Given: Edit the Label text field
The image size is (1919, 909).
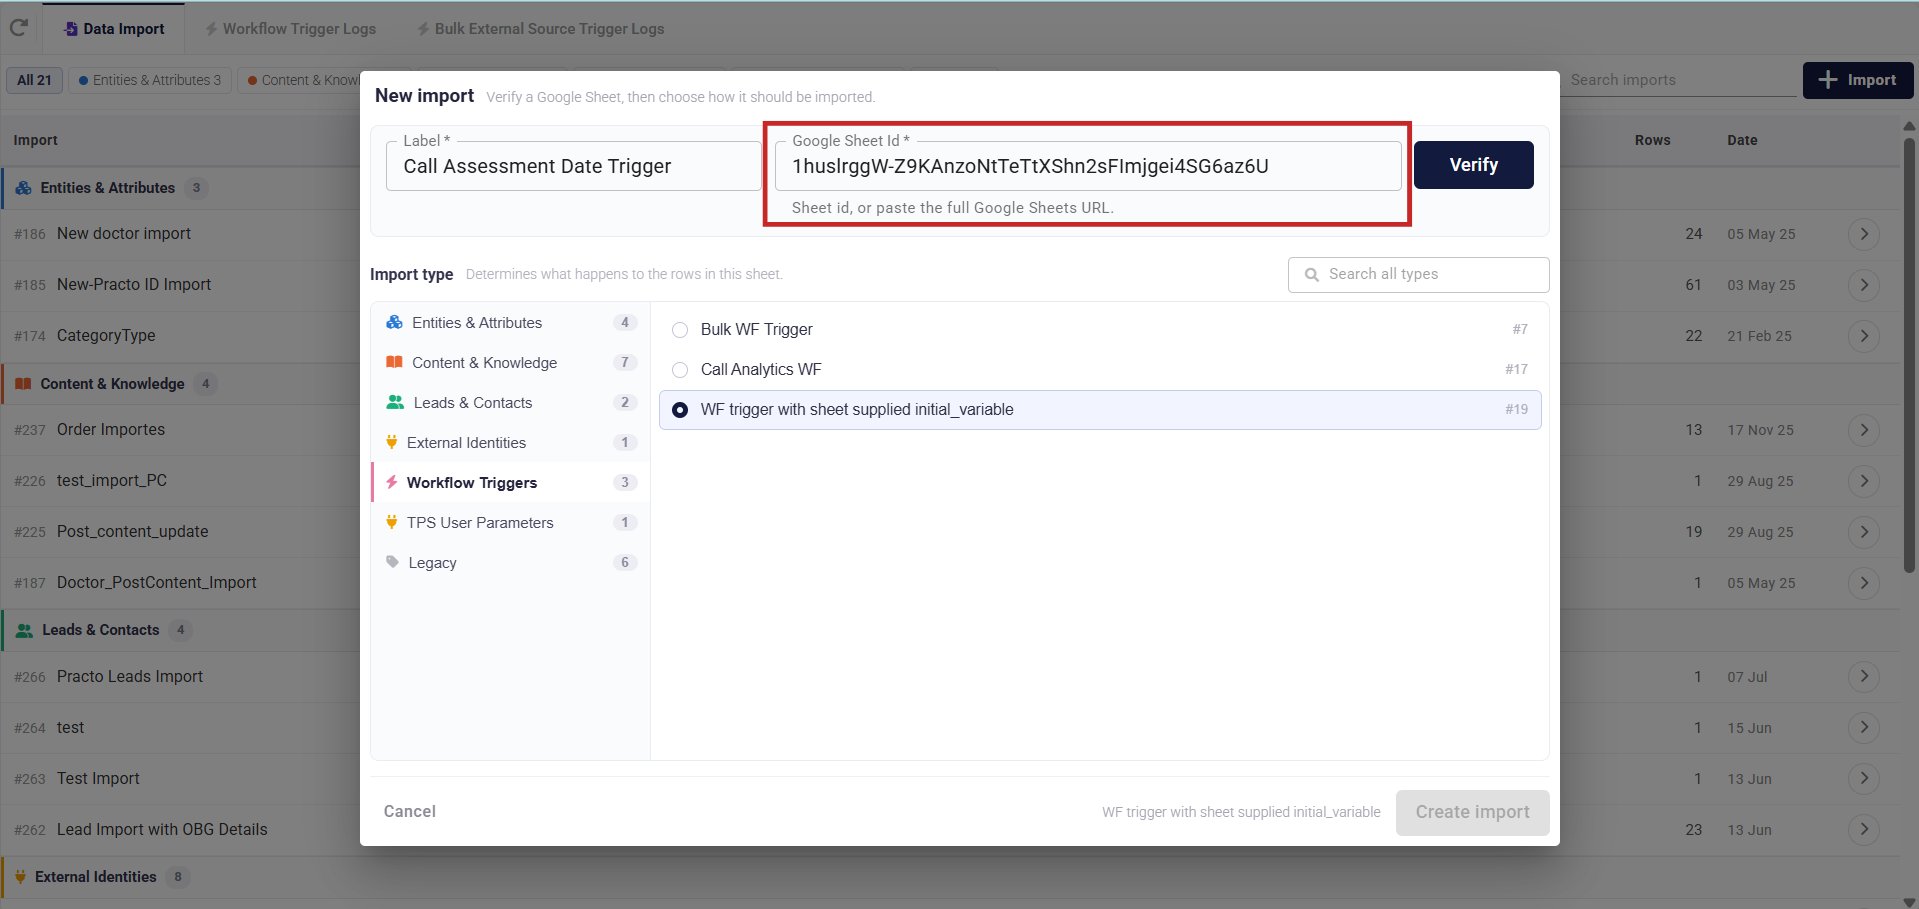Looking at the screenshot, I should [573, 166].
